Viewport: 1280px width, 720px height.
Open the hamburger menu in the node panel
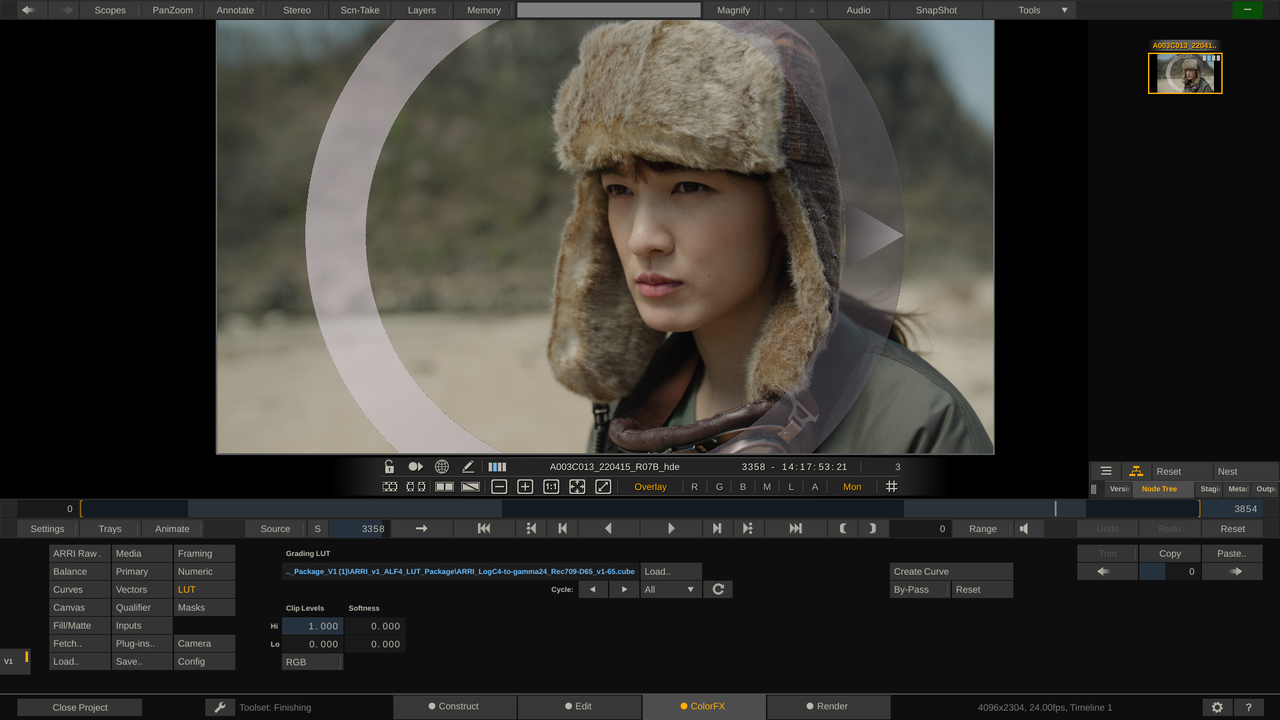(1106, 471)
